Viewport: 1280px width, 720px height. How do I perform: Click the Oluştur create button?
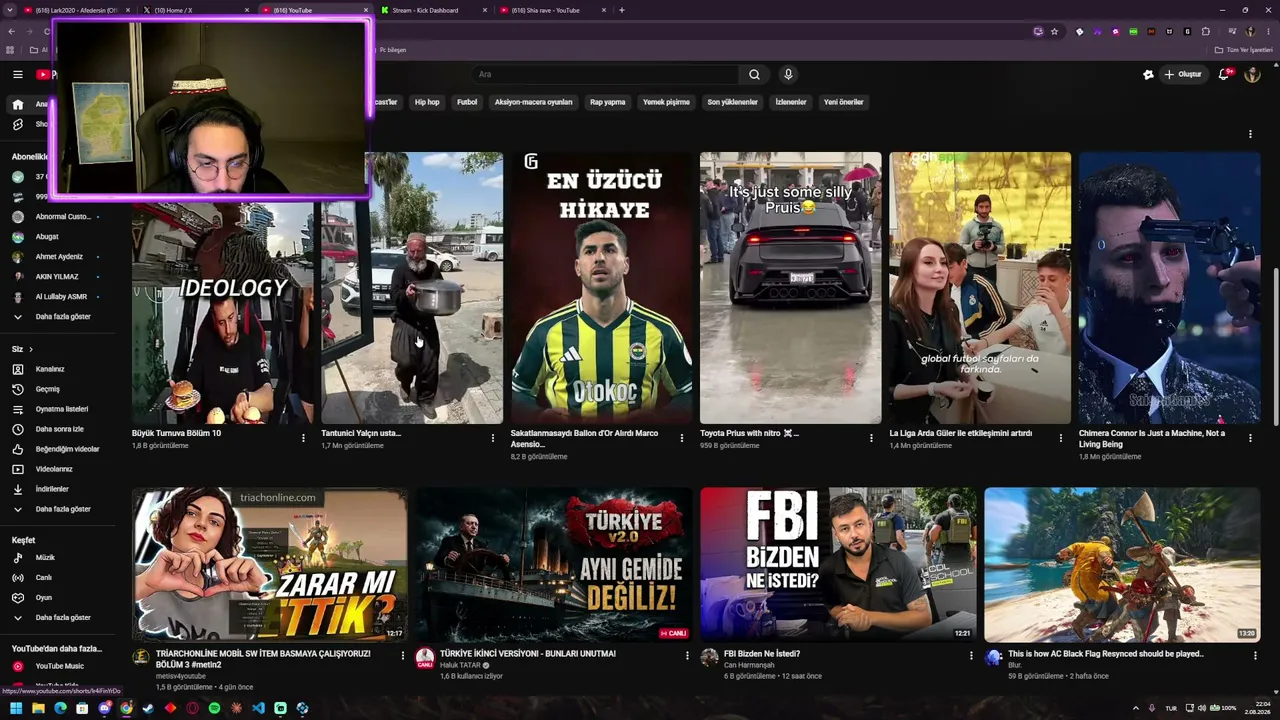(x=1182, y=74)
